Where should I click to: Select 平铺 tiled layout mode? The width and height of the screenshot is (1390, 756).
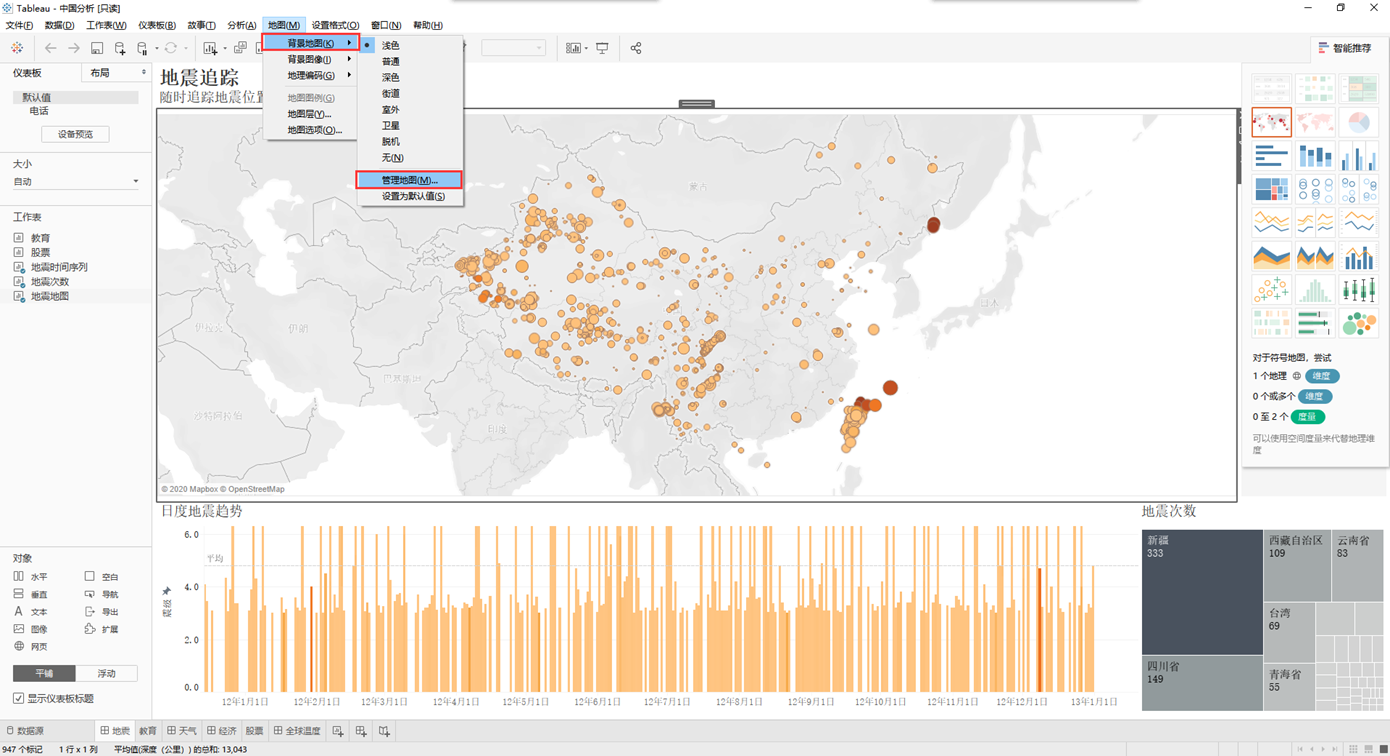click(44, 673)
